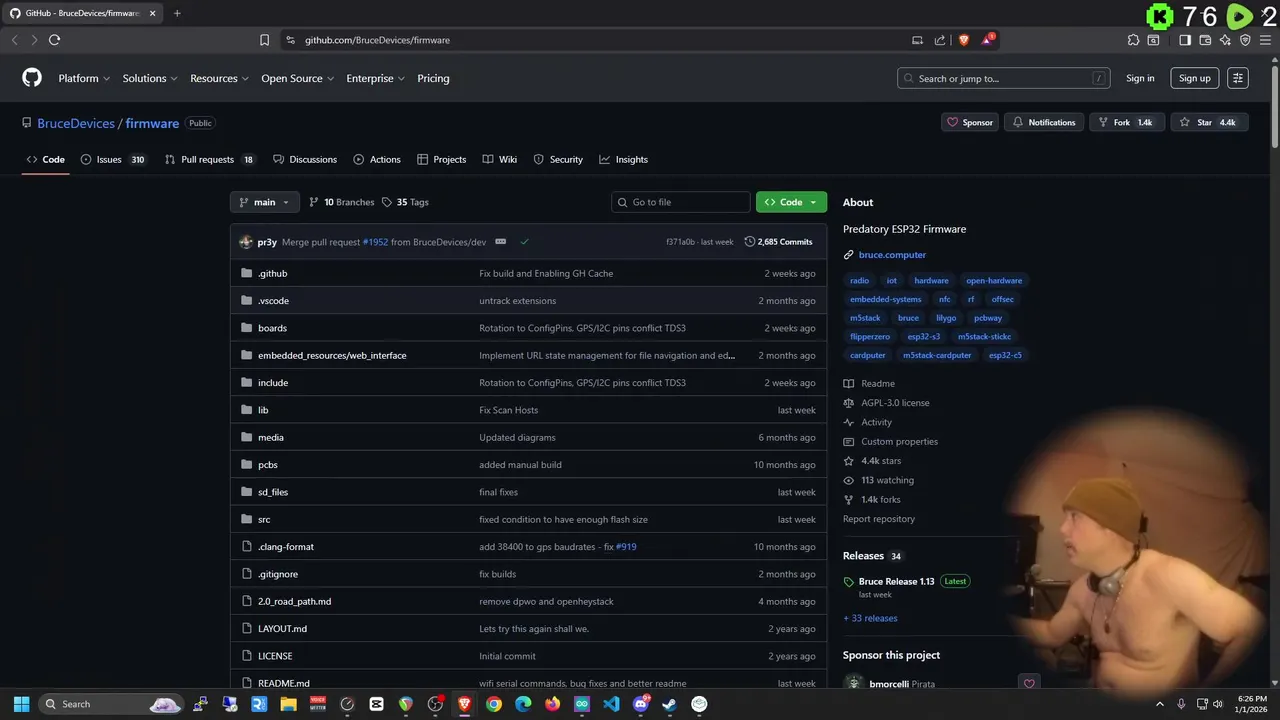
Task: Click the Notifications button
Action: (x=1044, y=122)
